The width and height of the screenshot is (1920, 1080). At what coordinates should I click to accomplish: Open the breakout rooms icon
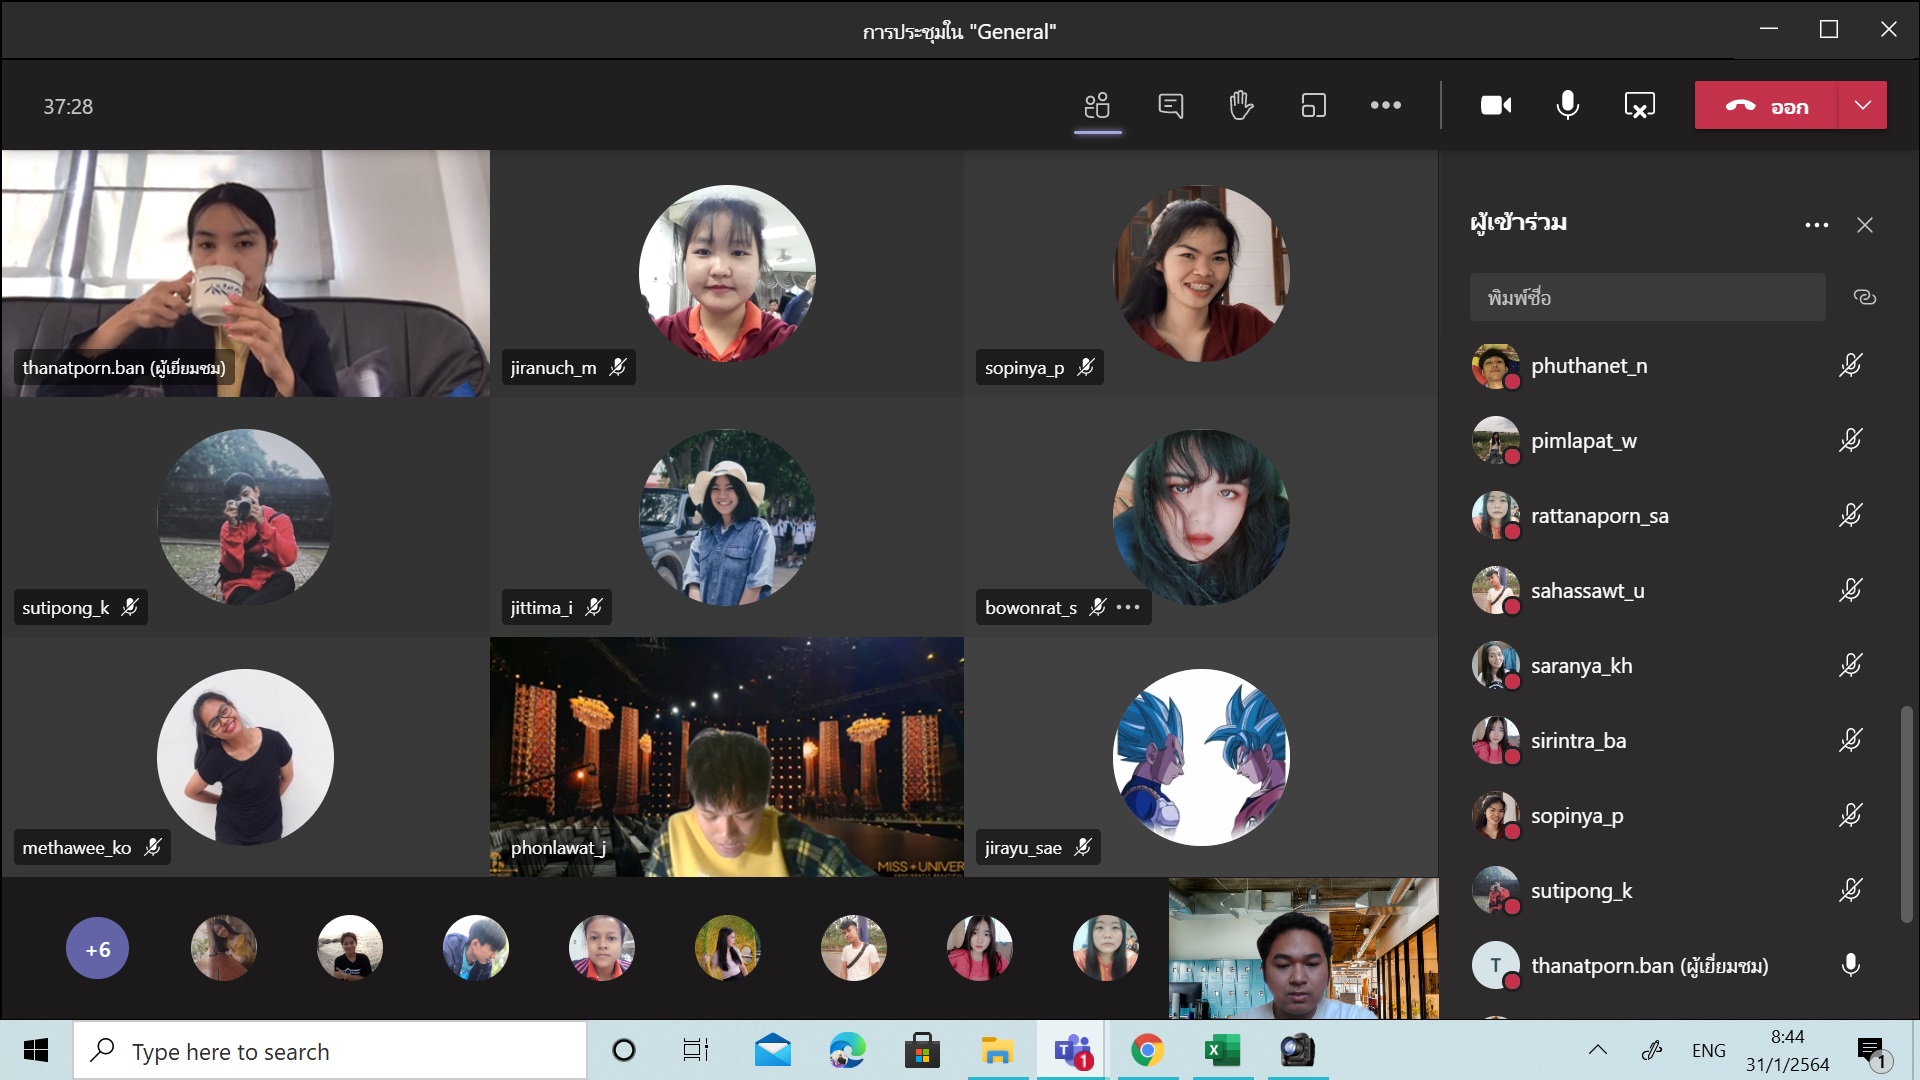coord(1313,105)
